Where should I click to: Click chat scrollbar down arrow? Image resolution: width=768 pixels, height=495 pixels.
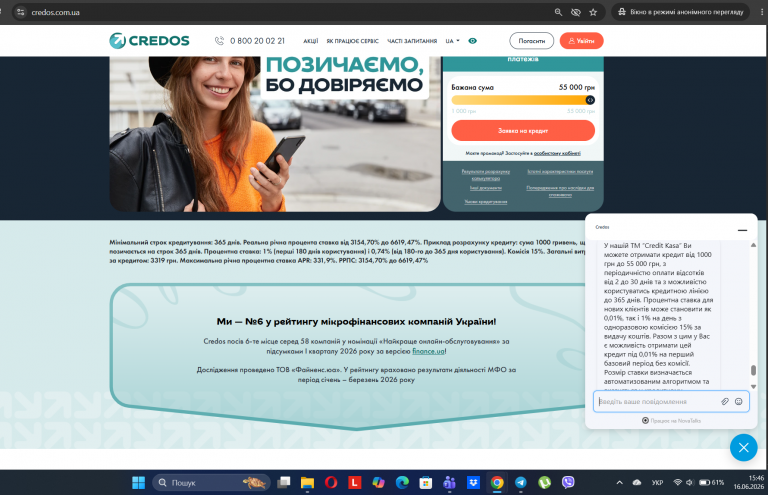coord(753,387)
